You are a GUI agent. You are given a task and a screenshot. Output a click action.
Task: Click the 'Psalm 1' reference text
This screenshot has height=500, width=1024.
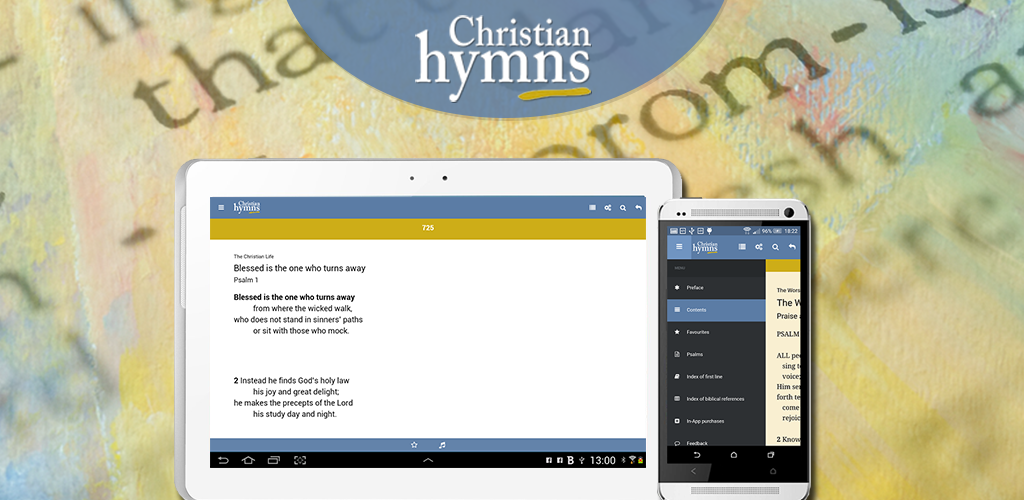pyautogui.click(x=246, y=280)
